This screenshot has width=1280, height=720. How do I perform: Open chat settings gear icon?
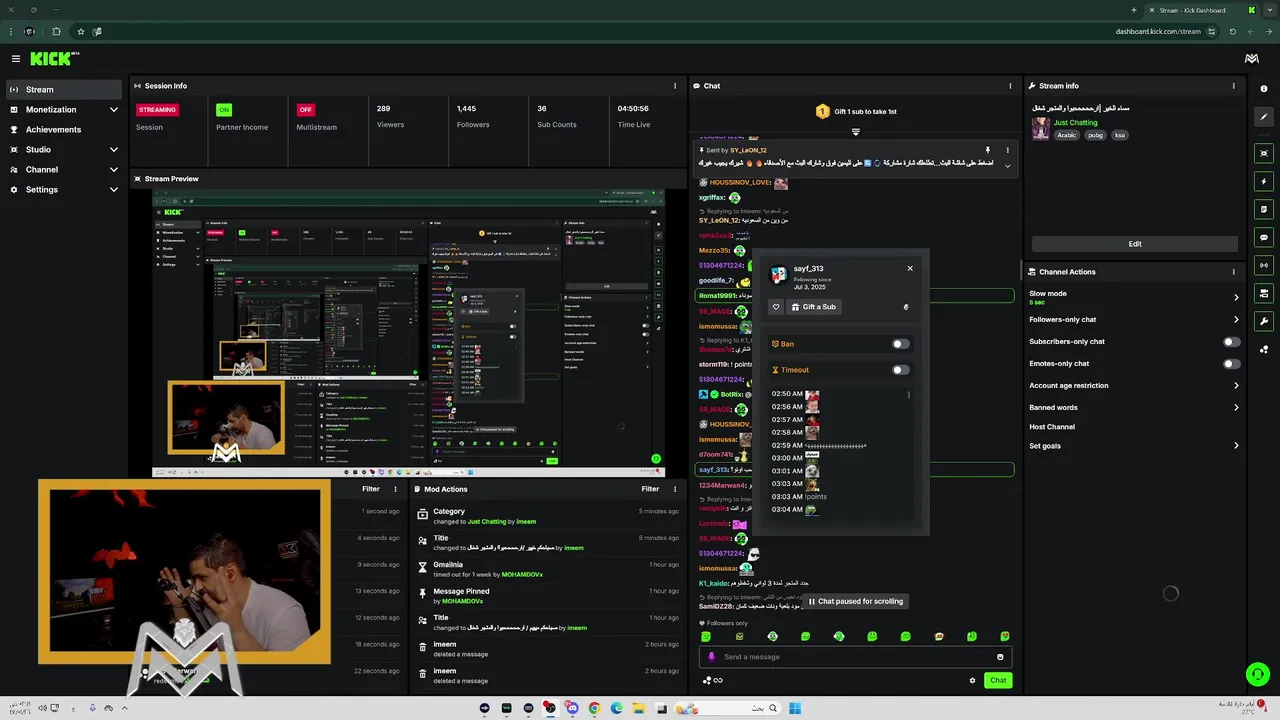click(x=972, y=680)
